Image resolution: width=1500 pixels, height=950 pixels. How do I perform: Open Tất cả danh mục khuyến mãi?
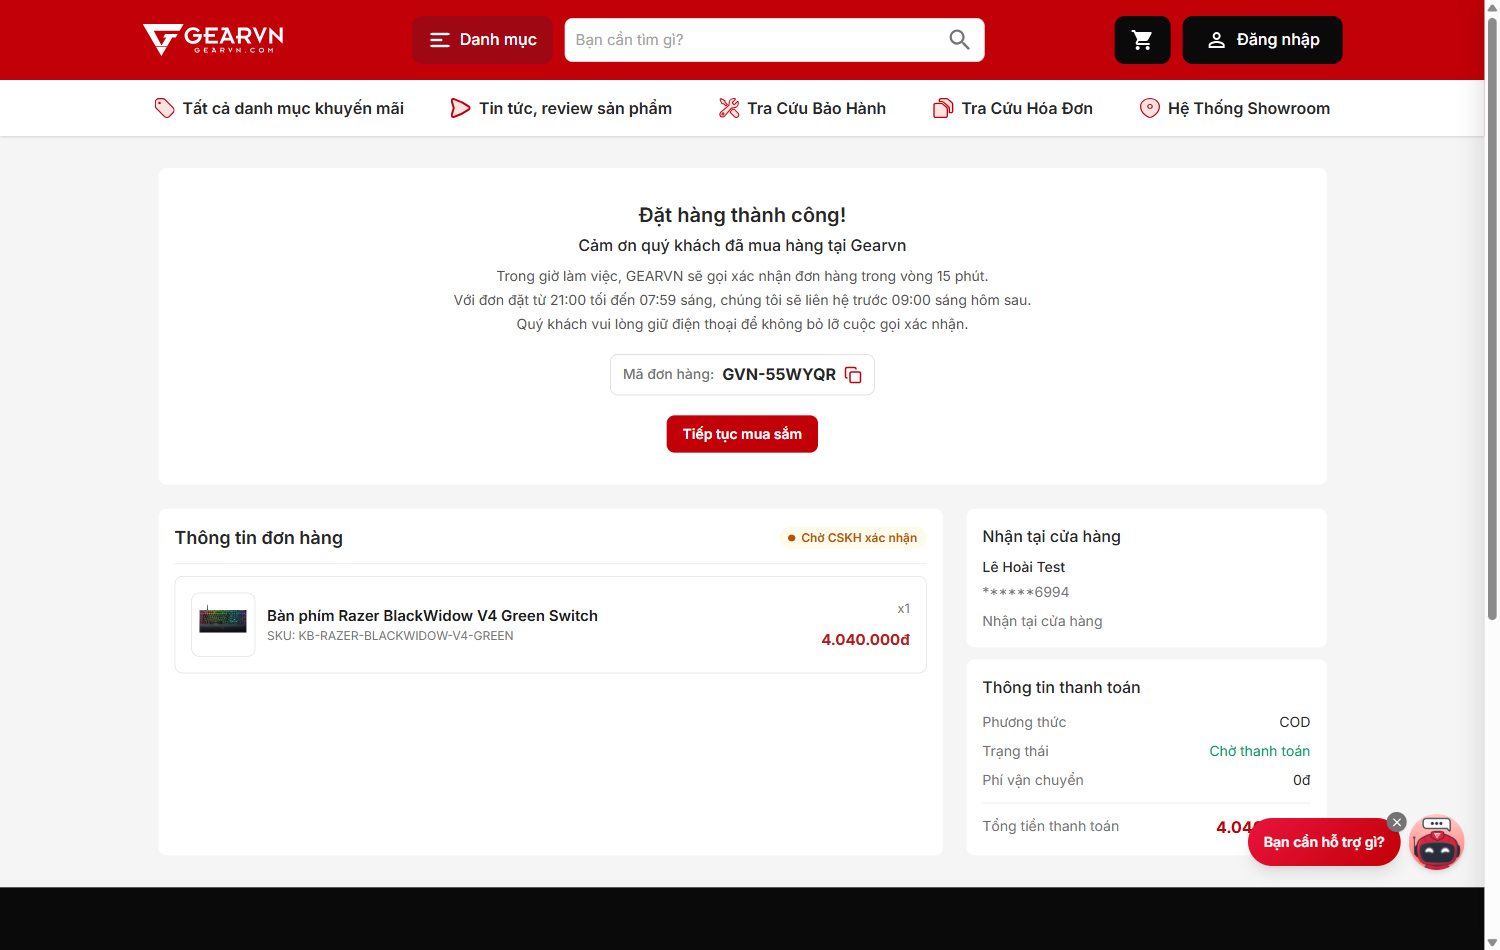tap(279, 108)
